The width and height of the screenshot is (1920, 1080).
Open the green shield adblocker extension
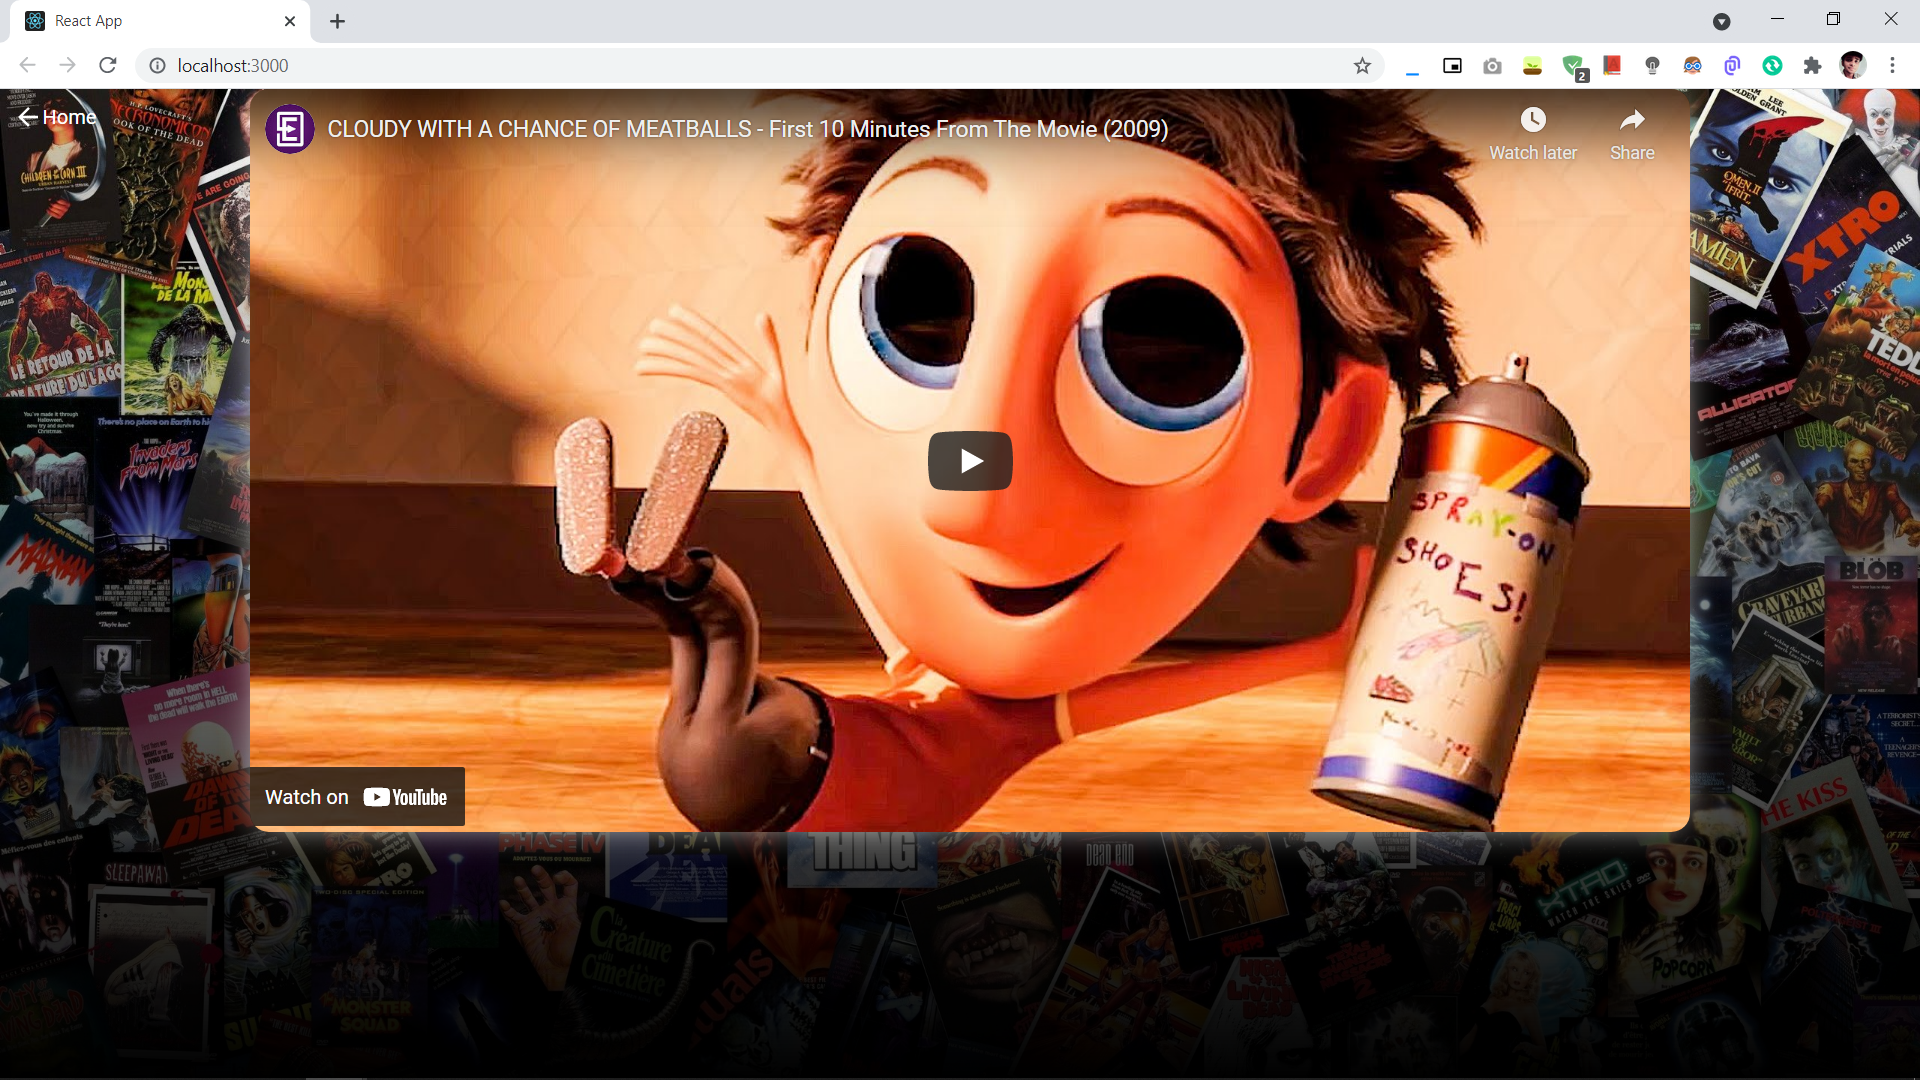tap(1572, 66)
